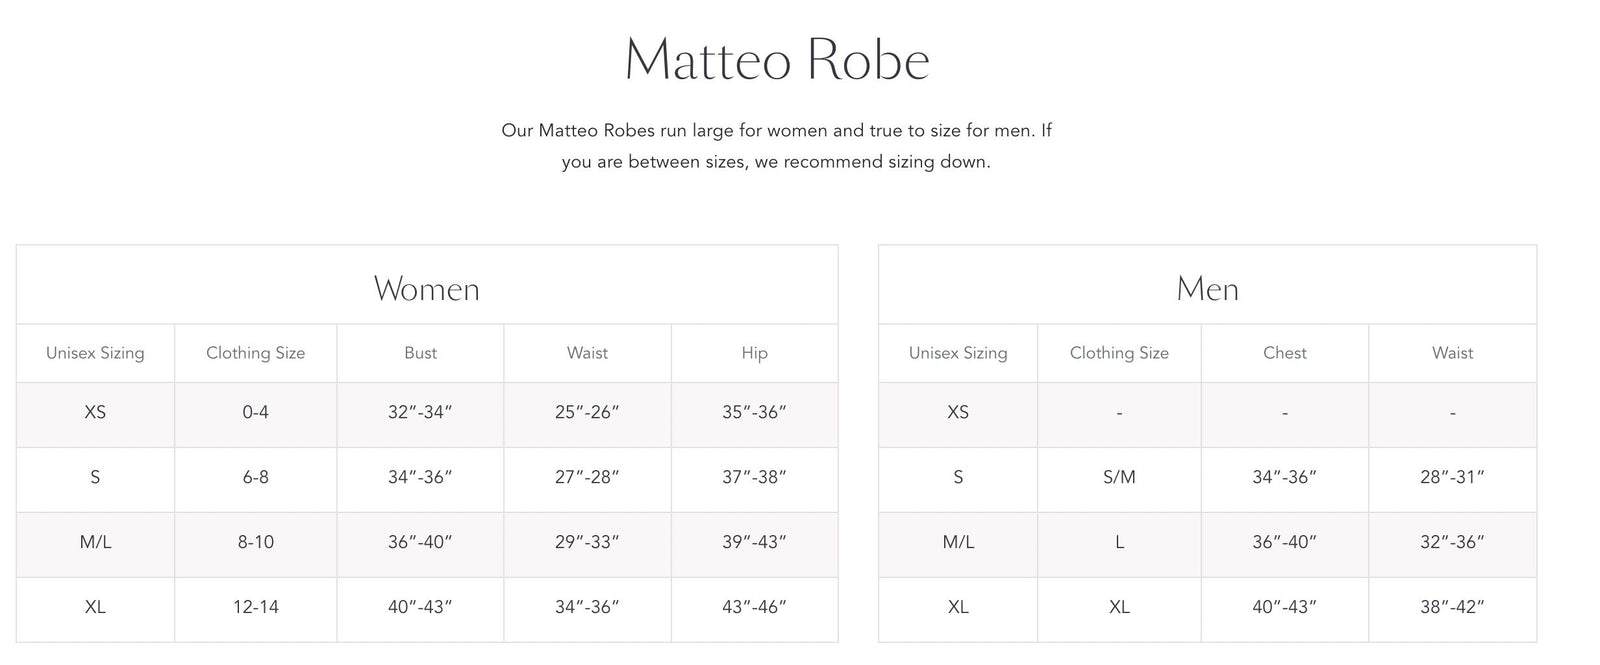Click Clothing Size header in Women table
Image resolution: width=1600 pixels, height=665 pixels.
255,353
